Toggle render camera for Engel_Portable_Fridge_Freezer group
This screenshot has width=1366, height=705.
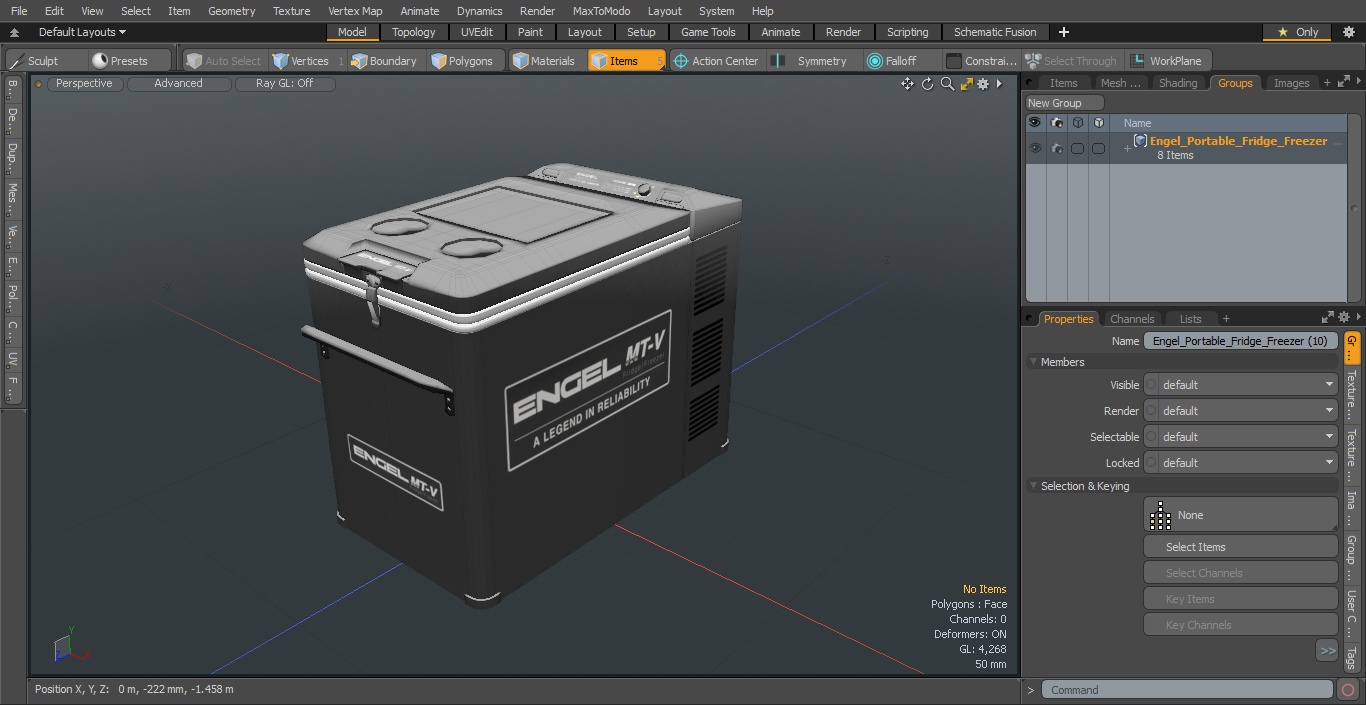tap(1056, 148)
